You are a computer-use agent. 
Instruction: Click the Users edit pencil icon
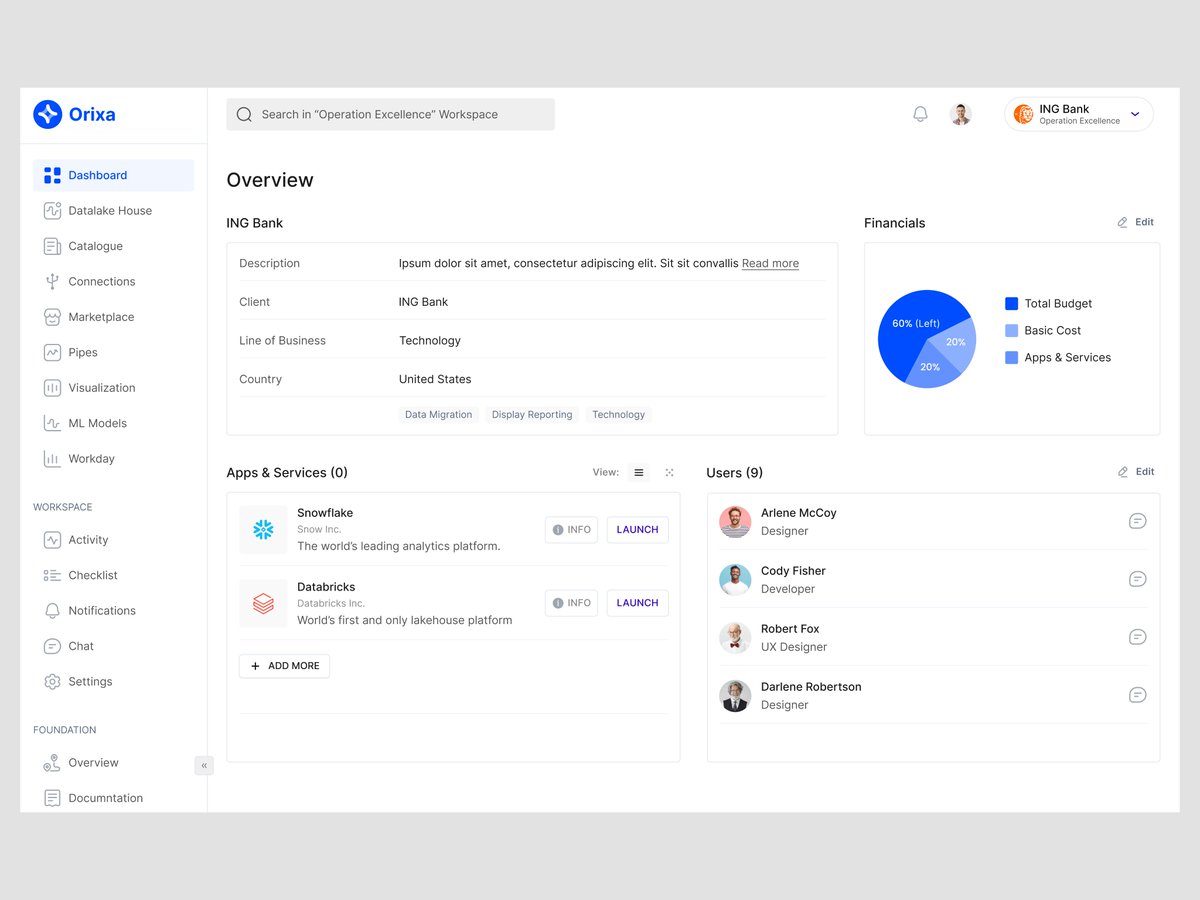coord(1122,472)
